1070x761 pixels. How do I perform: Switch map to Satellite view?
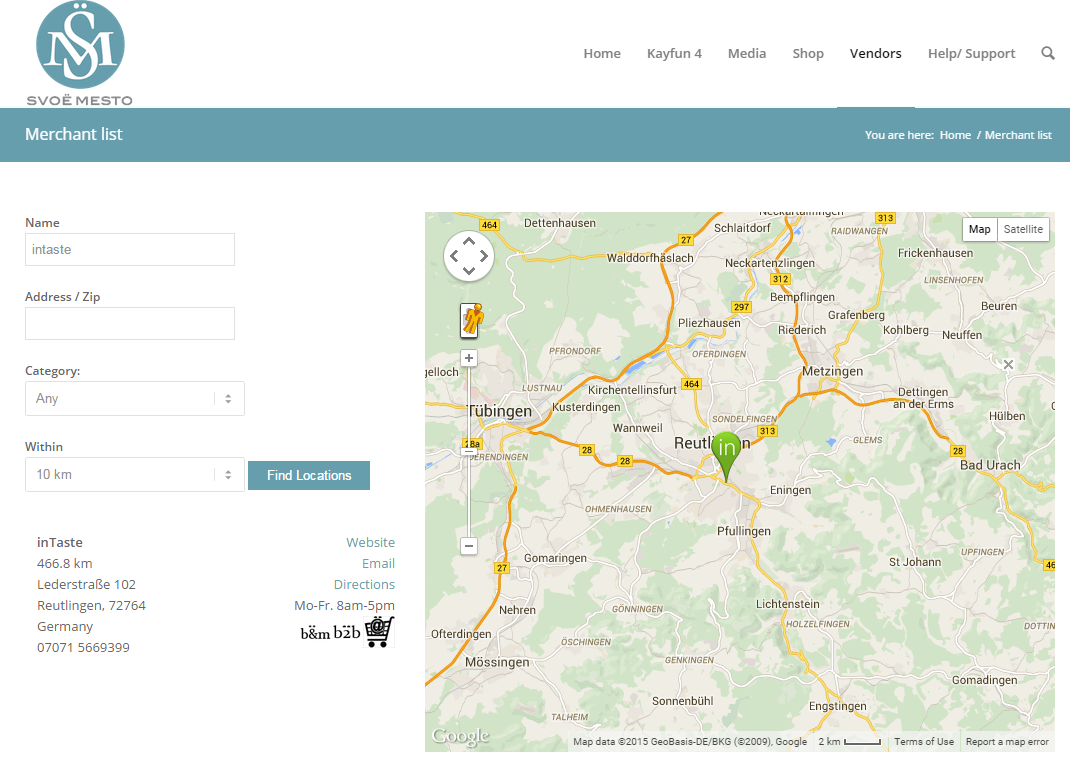click(1023, 229)
